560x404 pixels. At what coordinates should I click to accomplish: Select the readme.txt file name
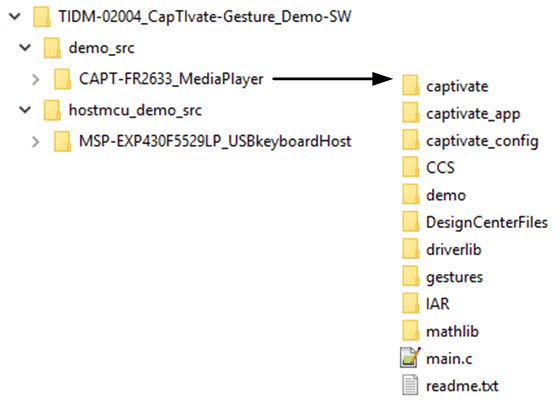(x=462, y=386)
